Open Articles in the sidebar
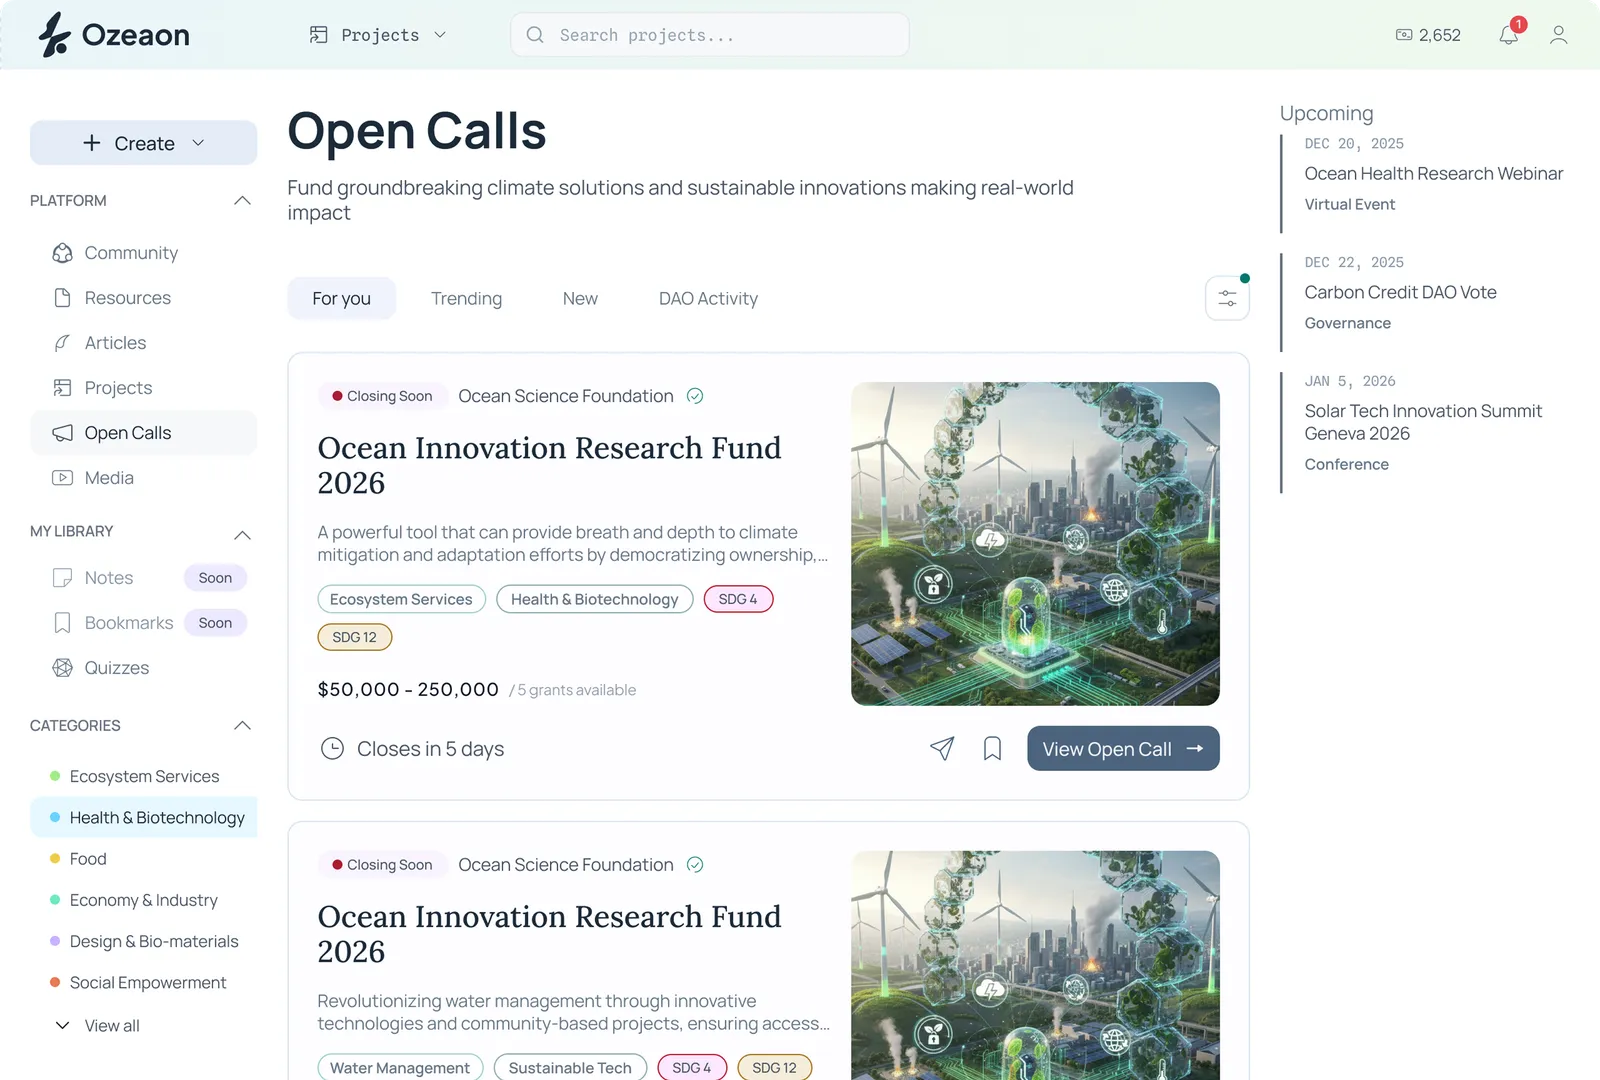Image resolution: width=1600 pixels, height=1080 pixels. pos(144,343)
